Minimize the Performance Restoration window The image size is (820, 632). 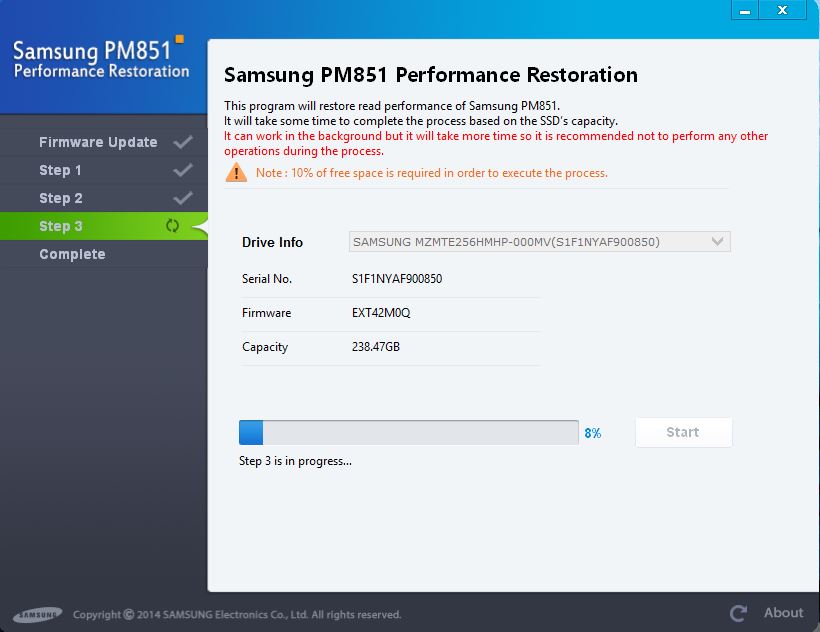[x=745, y=10]
